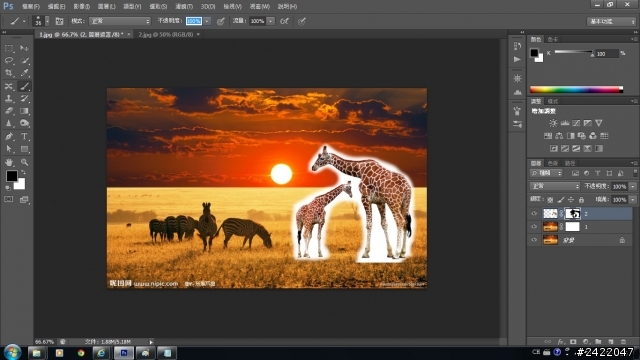Select the Zoom tool
This screenshot has height=360, width=640.
coord(24,162)
